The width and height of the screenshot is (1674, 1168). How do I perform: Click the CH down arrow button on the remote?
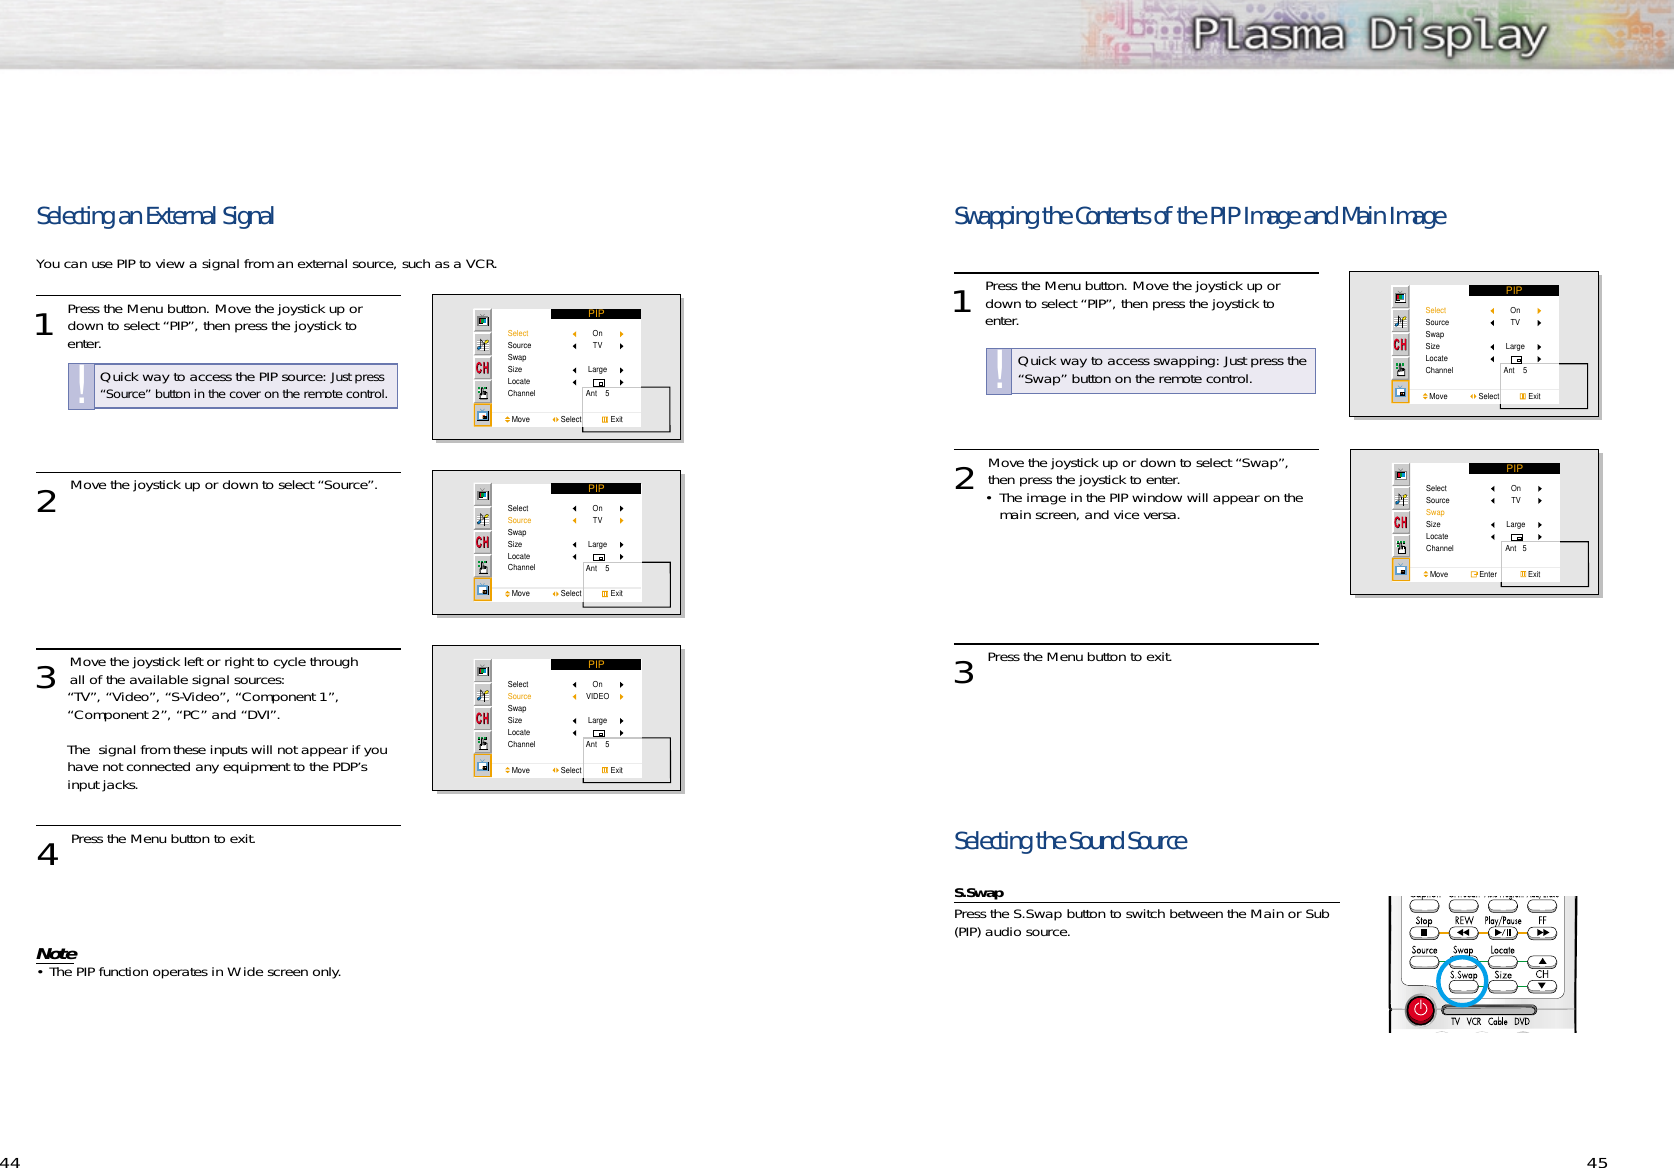click(x=1542, y=986)
